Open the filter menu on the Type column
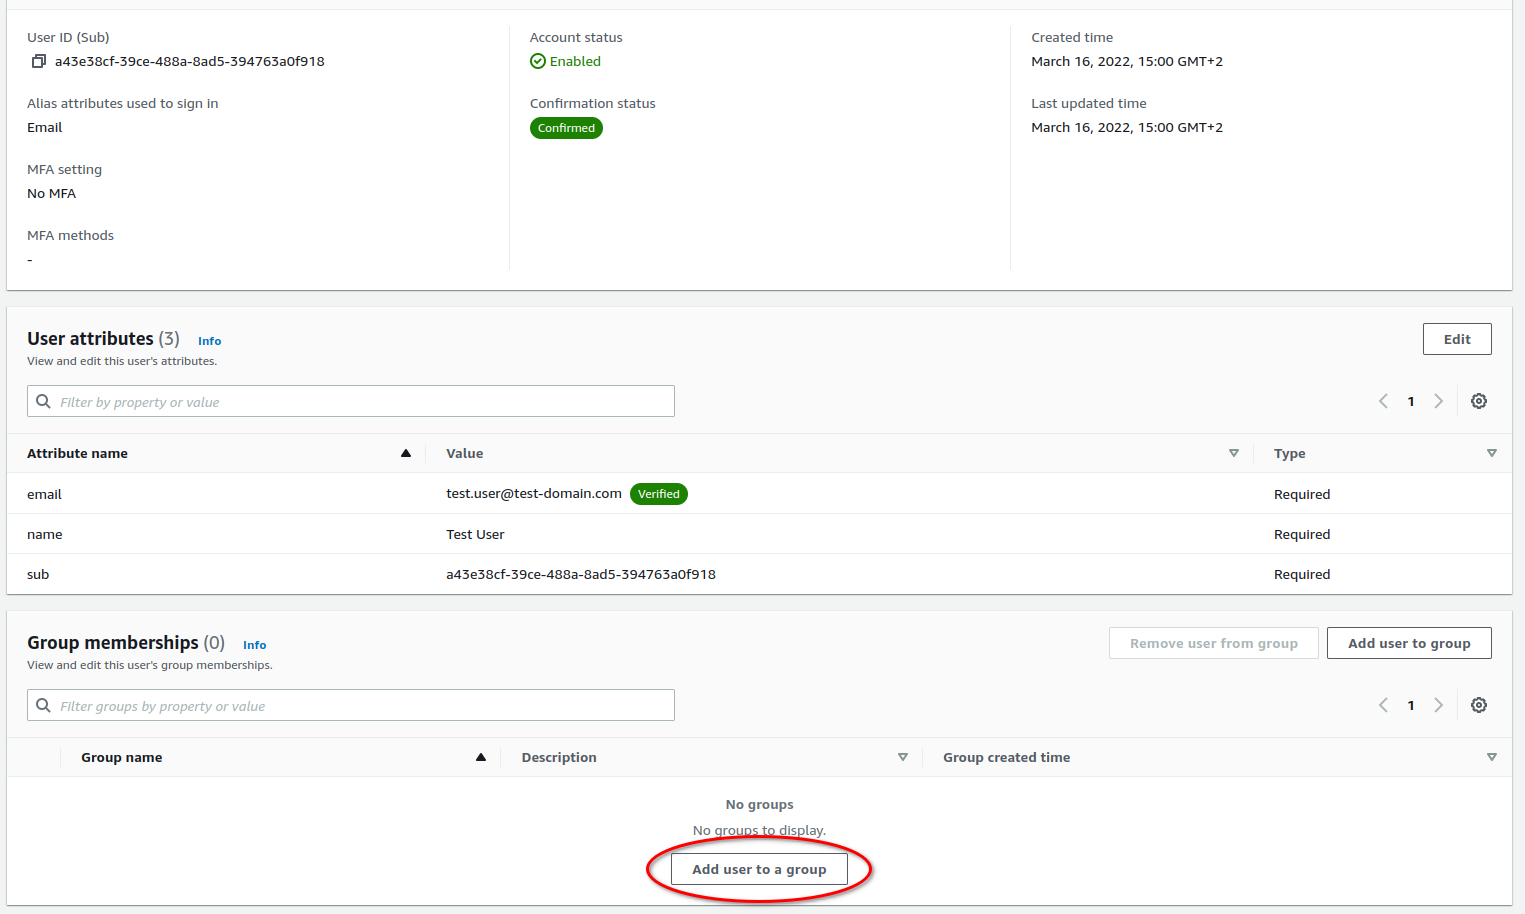This screenshot has height=914, width=1525. [x=1492, y=453]
